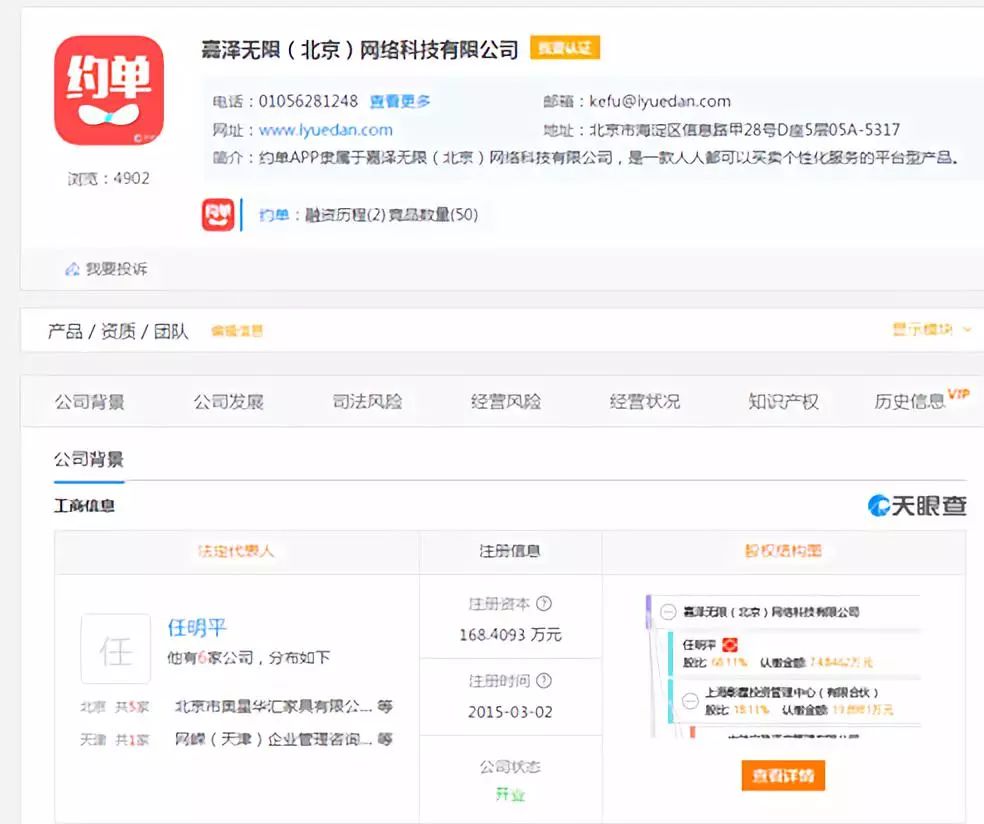Screen dimensions: 984x824
Task: Click the 任明平 legal representative link
Action: (x=198, y=629)
